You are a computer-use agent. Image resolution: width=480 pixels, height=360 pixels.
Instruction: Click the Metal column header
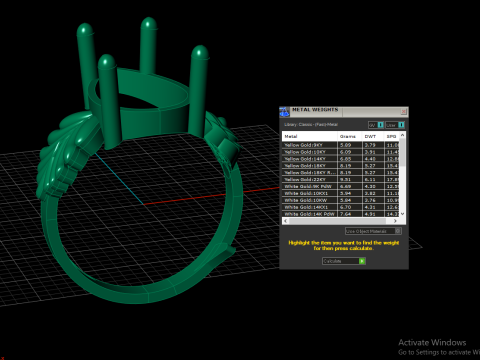click(x=310, y=136)
